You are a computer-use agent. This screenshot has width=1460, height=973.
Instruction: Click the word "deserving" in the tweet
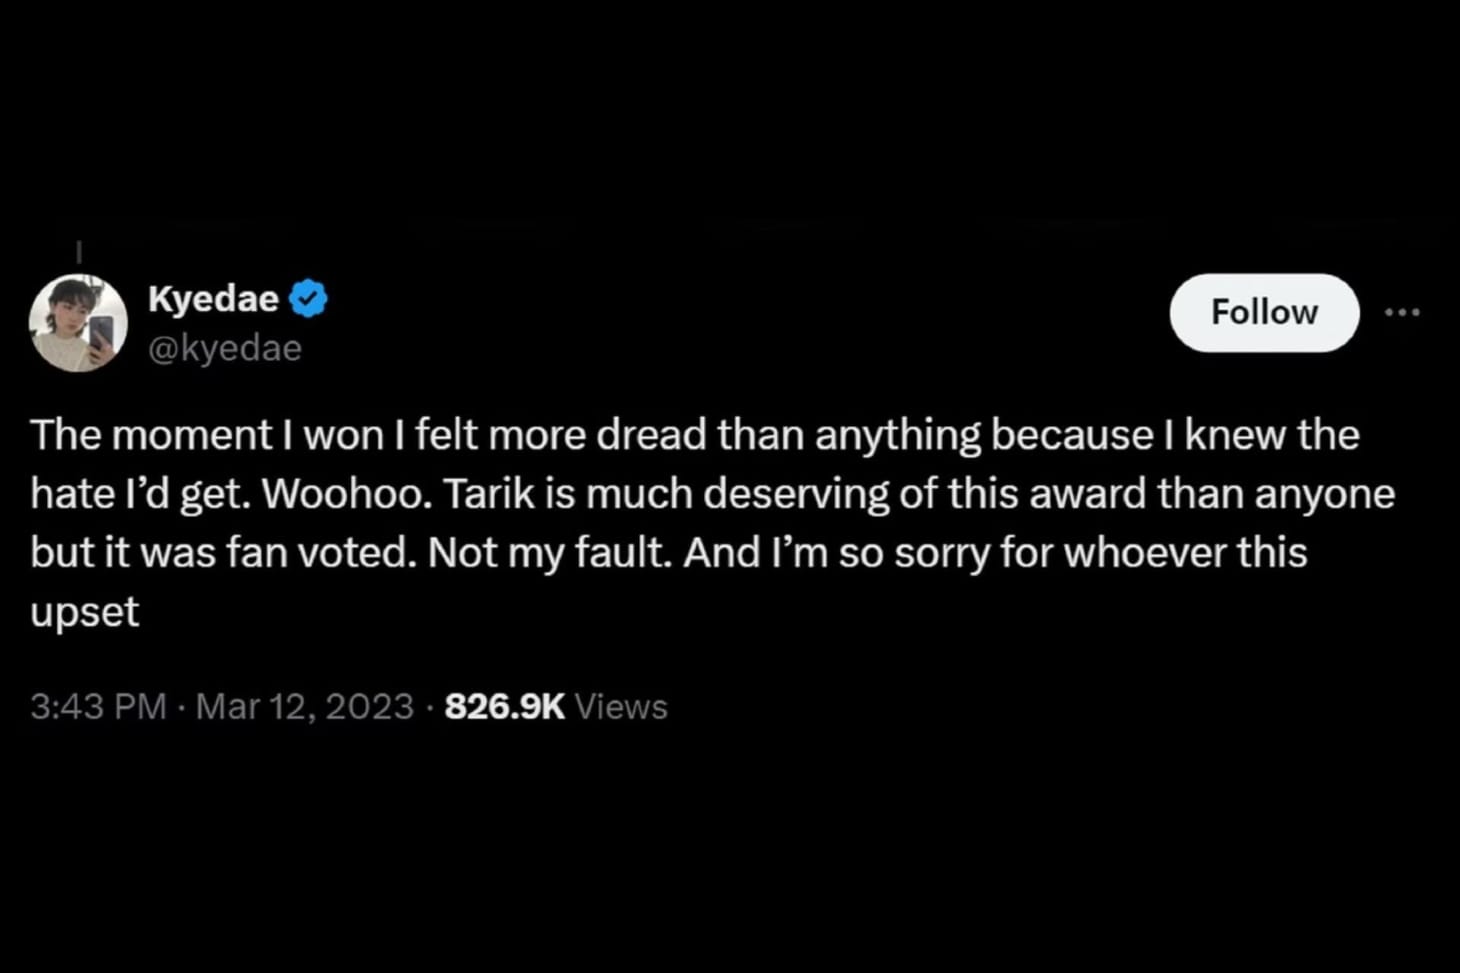(795, 494)
